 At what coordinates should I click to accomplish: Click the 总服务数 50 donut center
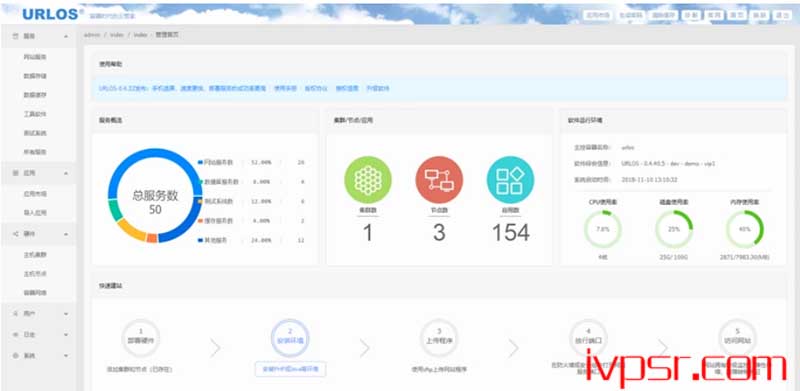click(155, 202)
